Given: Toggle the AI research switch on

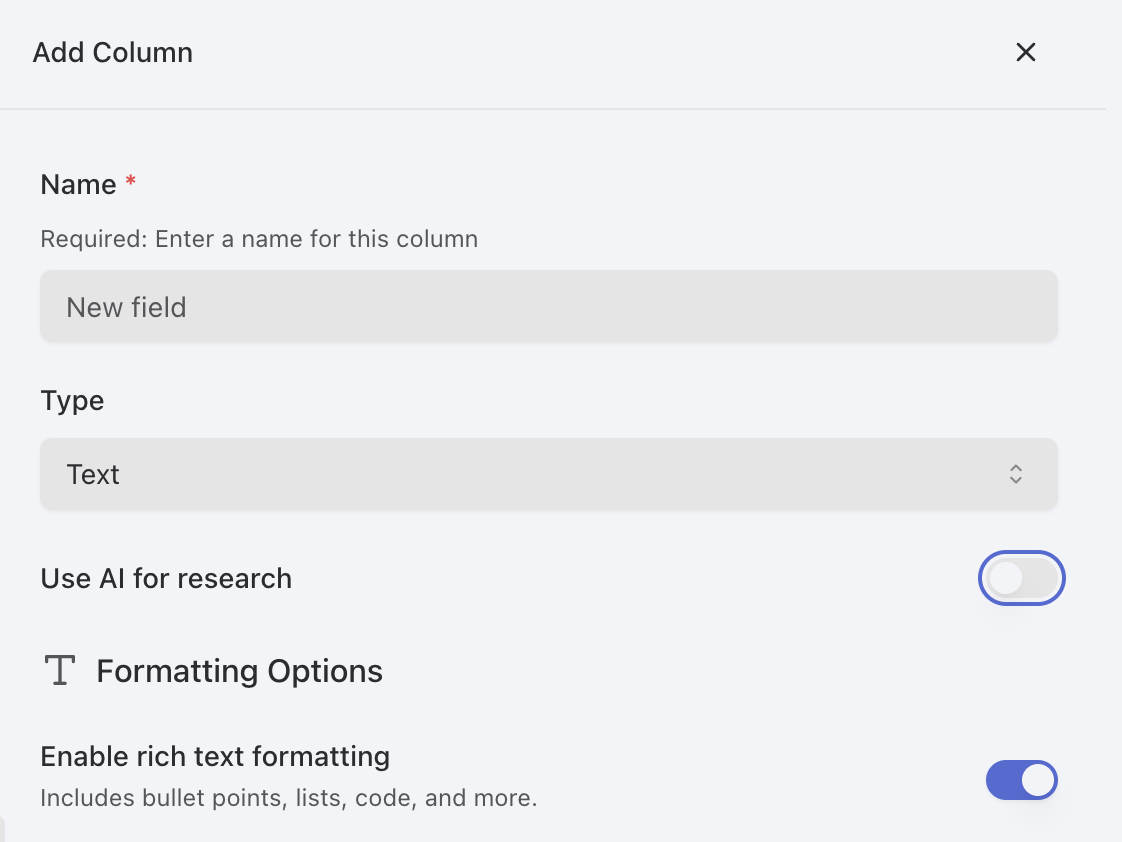Looking at the screenshot, I should click(x=1021, y=578).
